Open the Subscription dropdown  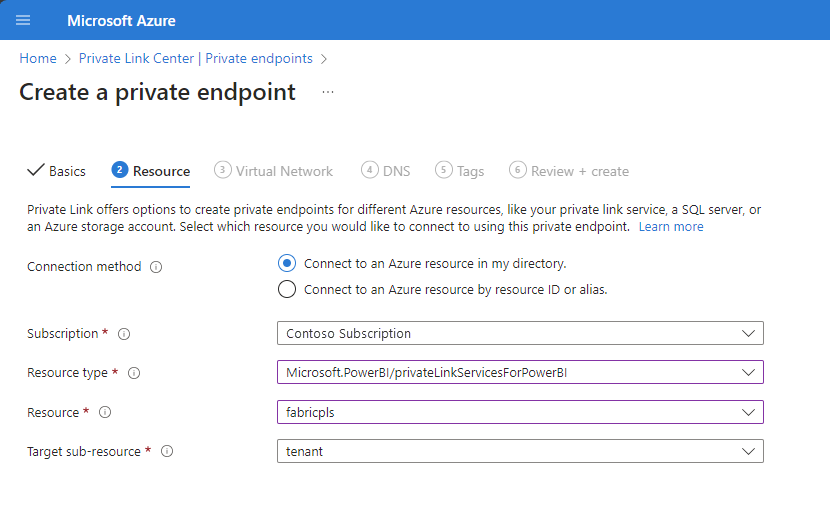pyautogui.click(x=520, y=333)
